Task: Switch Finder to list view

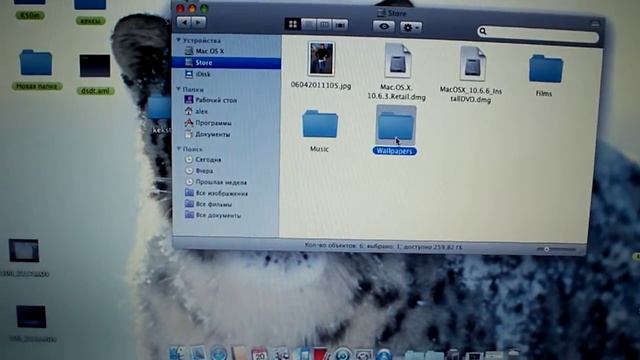Action: click(309, 25)
